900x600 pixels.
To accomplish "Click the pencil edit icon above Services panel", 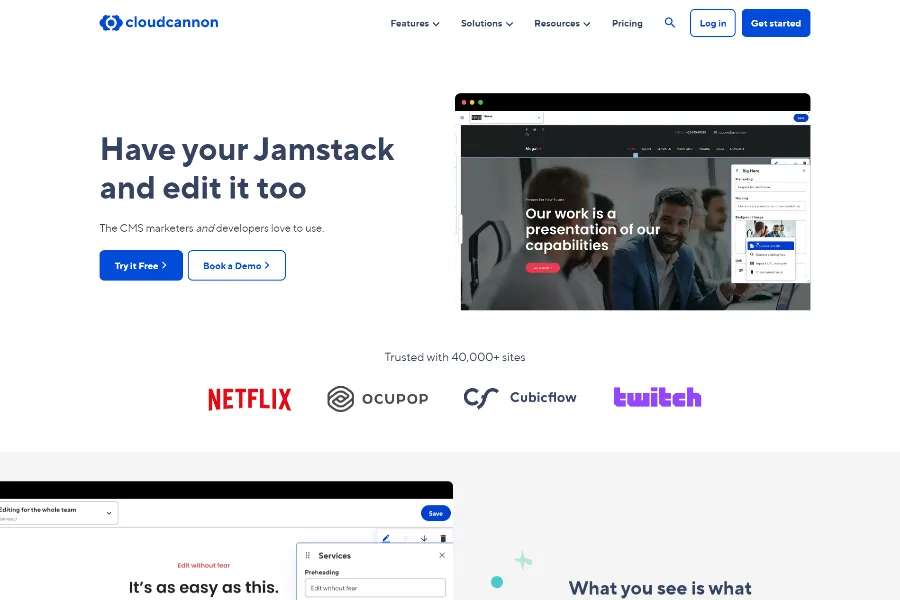I will pos(386,538).
